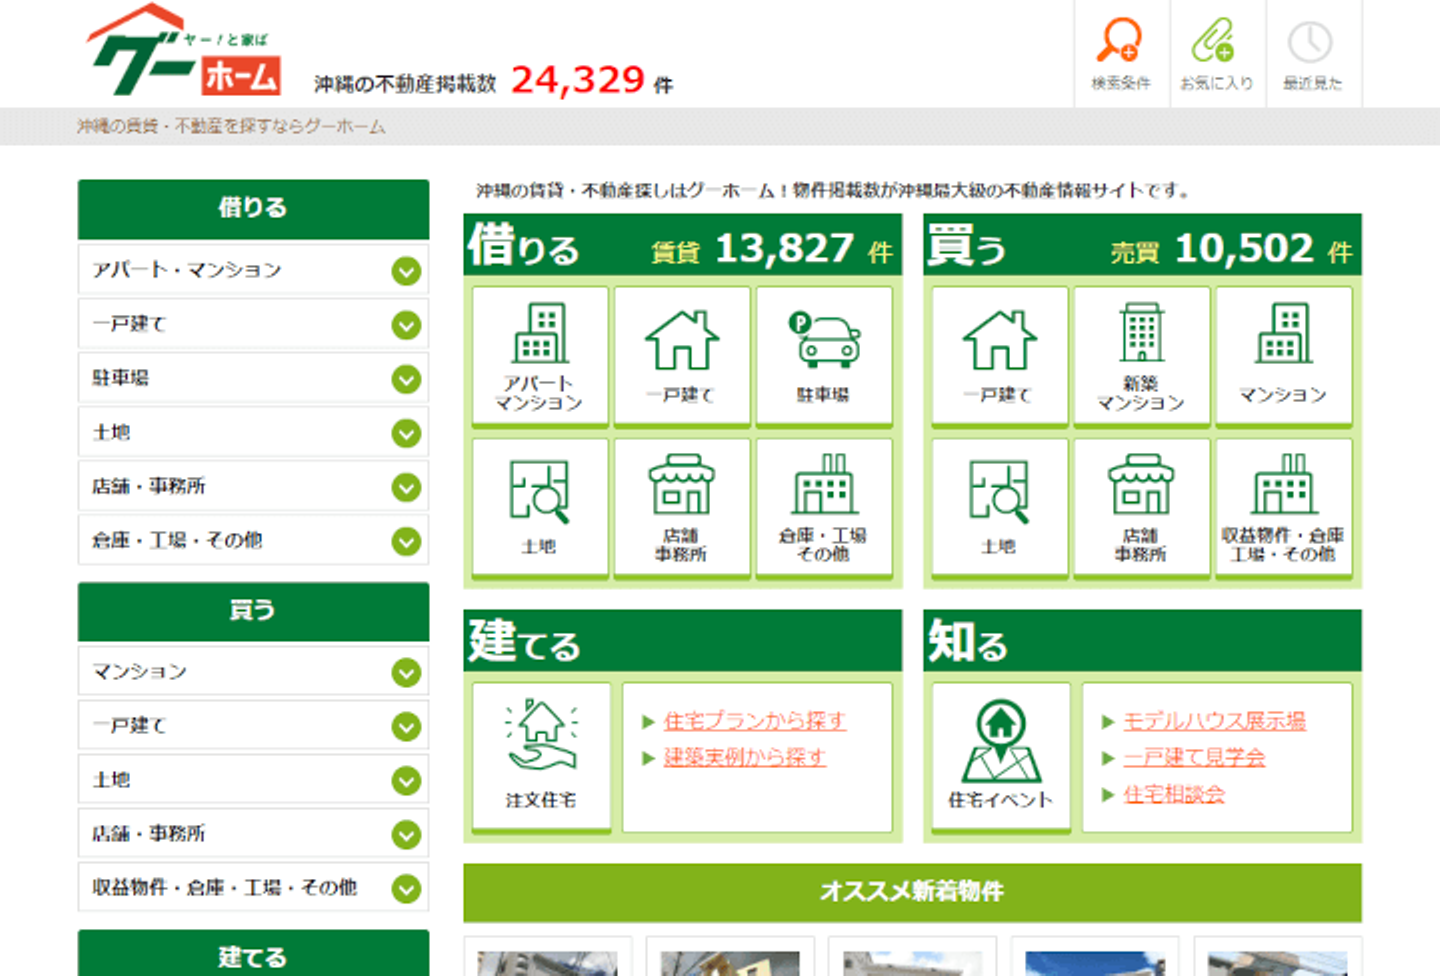This screenshot has height=976, width=1440.
Task: Open the 借りる sidebar section header
Action: 253,208
